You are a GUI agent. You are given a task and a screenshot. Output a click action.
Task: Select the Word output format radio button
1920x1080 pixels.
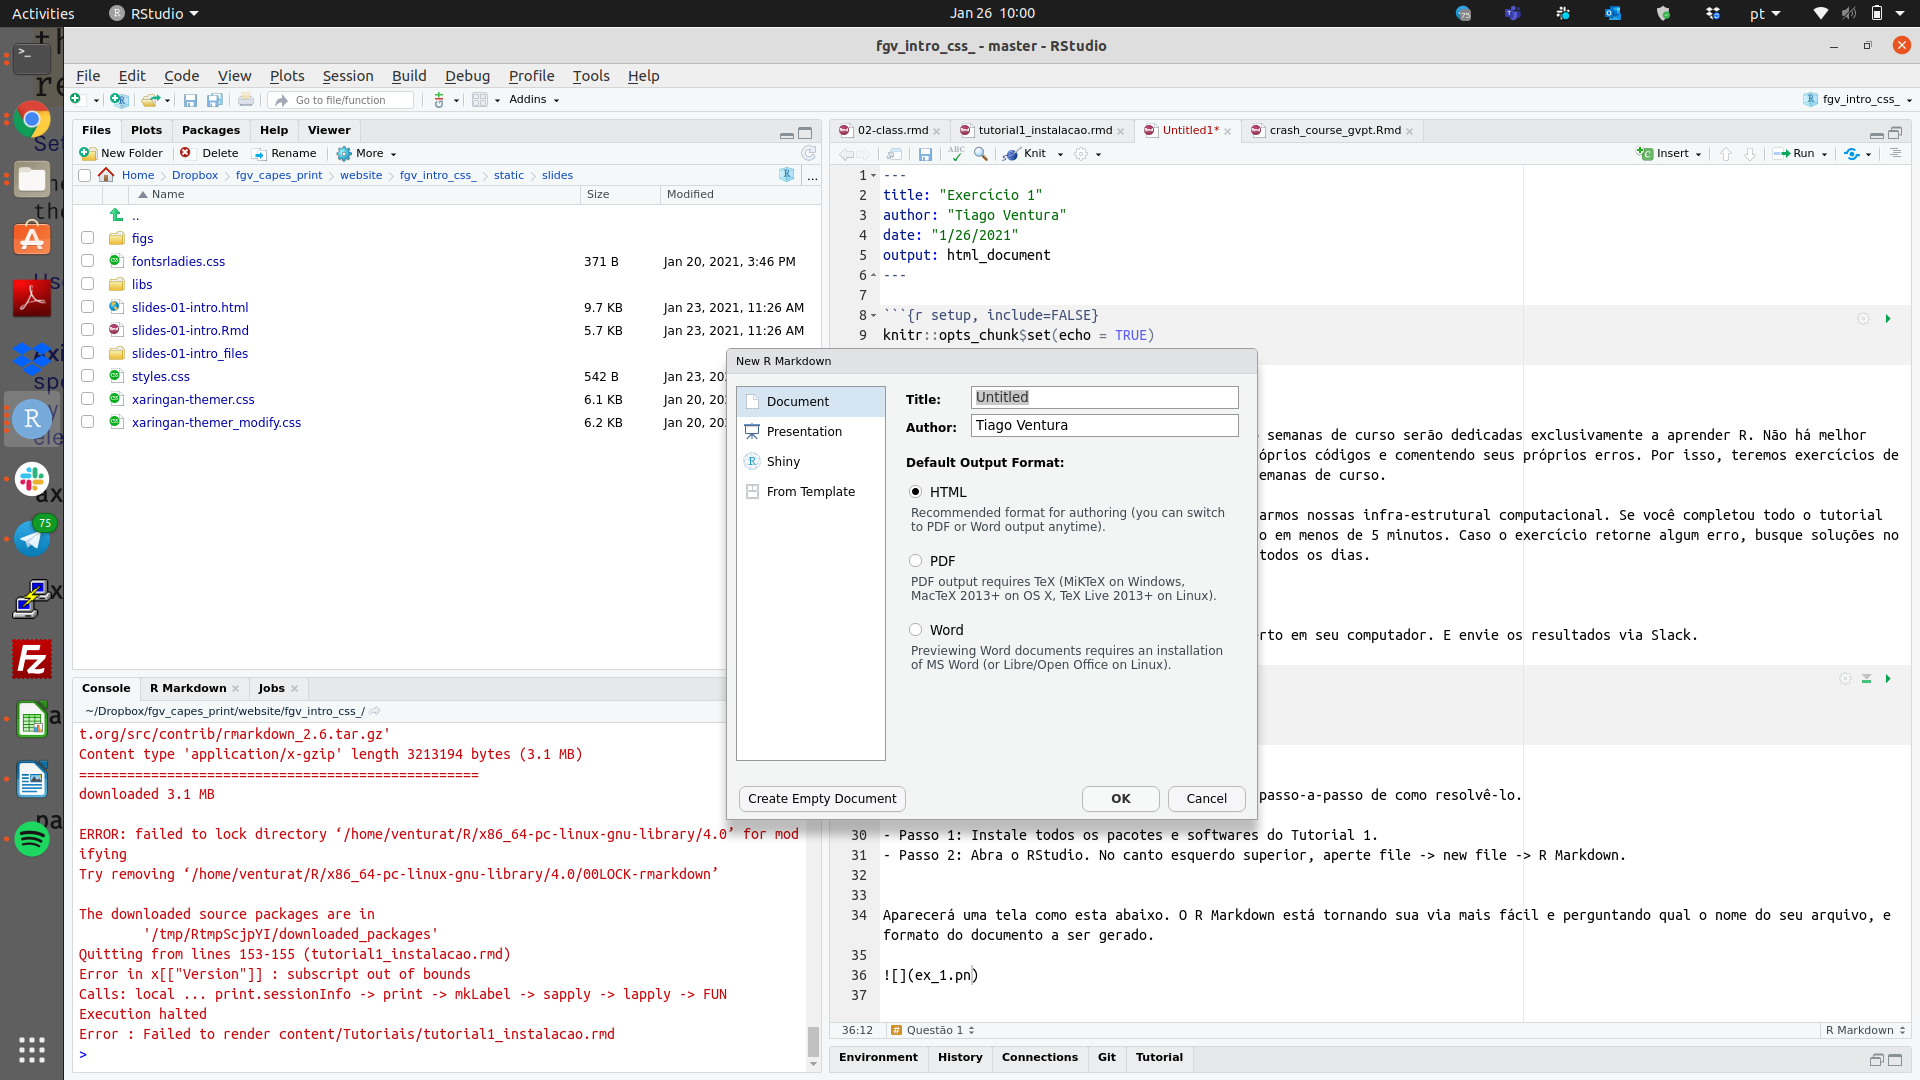pyautogui.click(x=915, y=630)
